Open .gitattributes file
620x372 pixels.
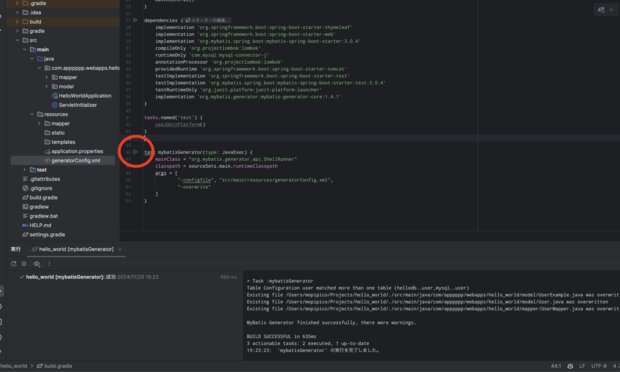(x=41, y=179)
